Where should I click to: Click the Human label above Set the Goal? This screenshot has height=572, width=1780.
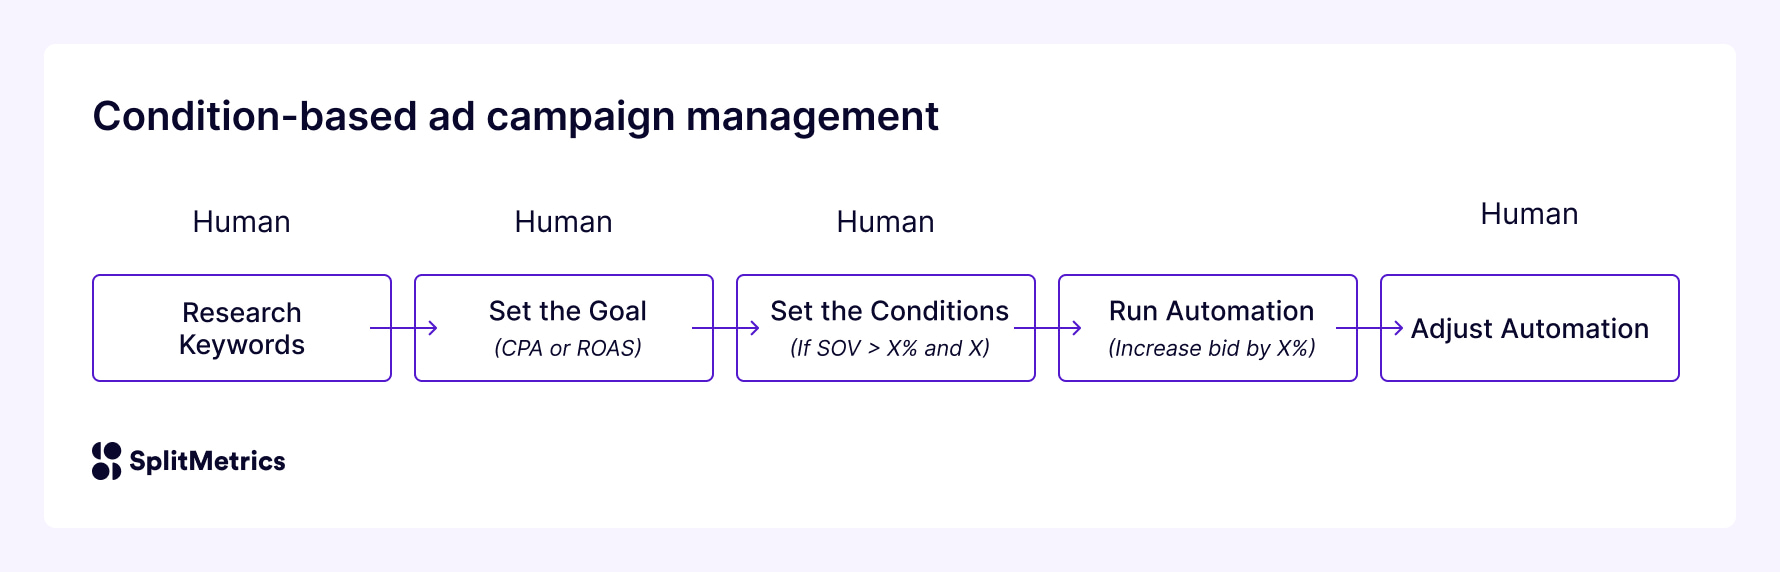click(563, 222)
